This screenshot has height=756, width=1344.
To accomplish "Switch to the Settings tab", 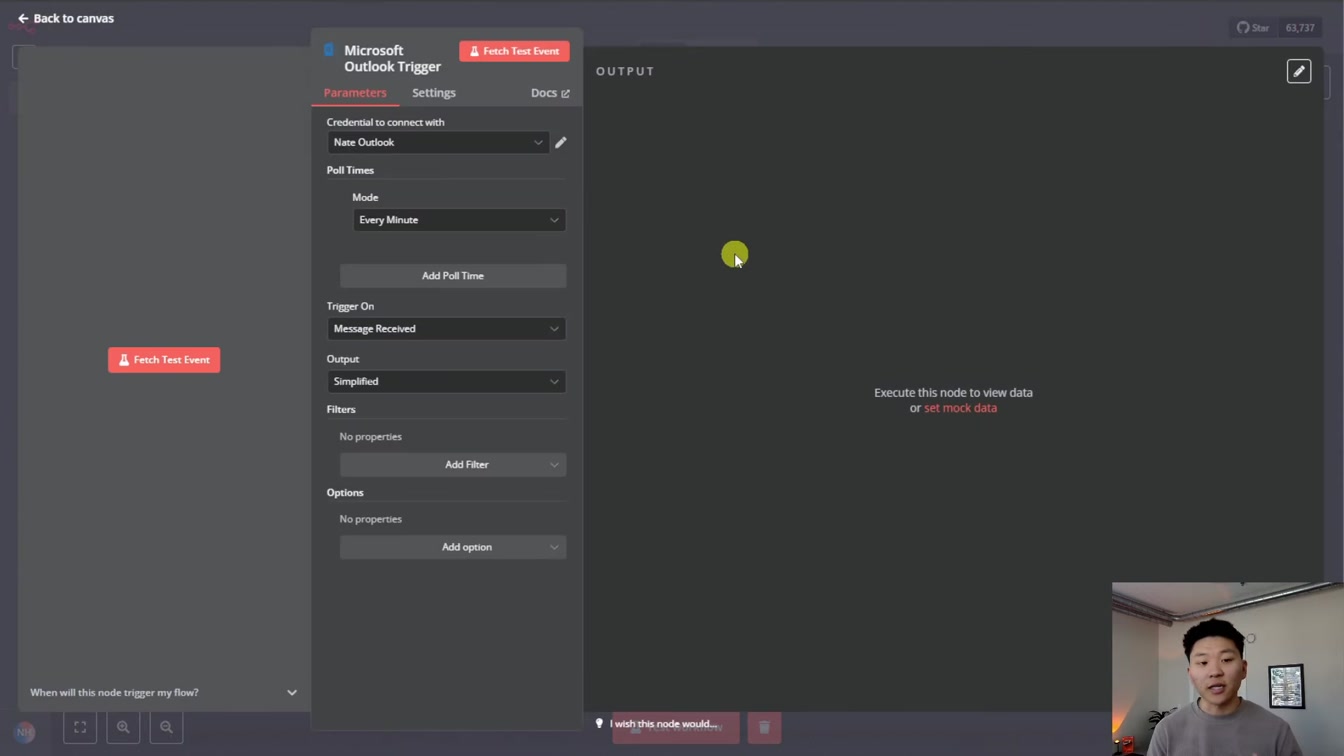I will click(434, 93).
